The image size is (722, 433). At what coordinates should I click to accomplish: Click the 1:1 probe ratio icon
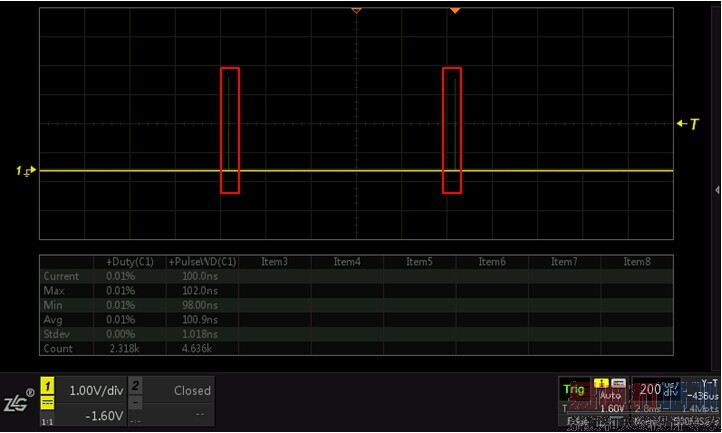point(47,421)
